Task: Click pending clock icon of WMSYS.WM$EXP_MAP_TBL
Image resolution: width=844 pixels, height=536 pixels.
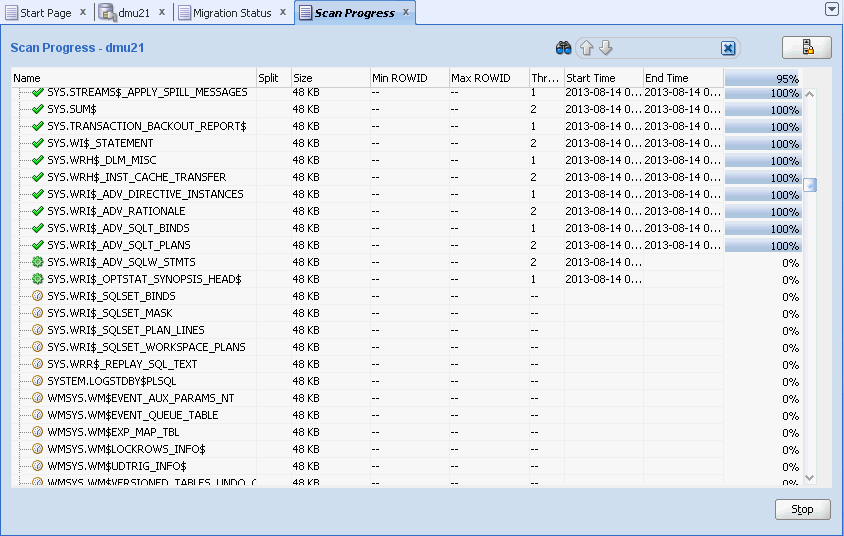Action: [x=37, y=432]
